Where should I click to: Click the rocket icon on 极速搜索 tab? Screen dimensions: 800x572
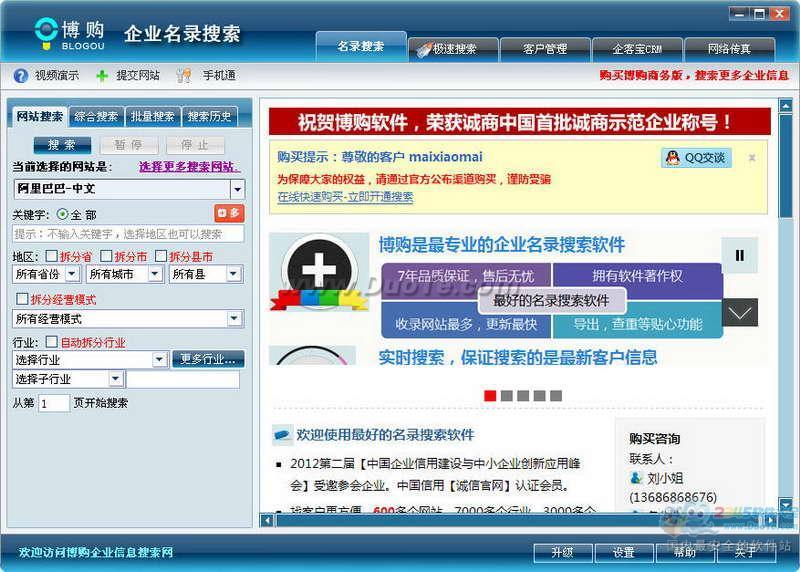pos(423,49)
